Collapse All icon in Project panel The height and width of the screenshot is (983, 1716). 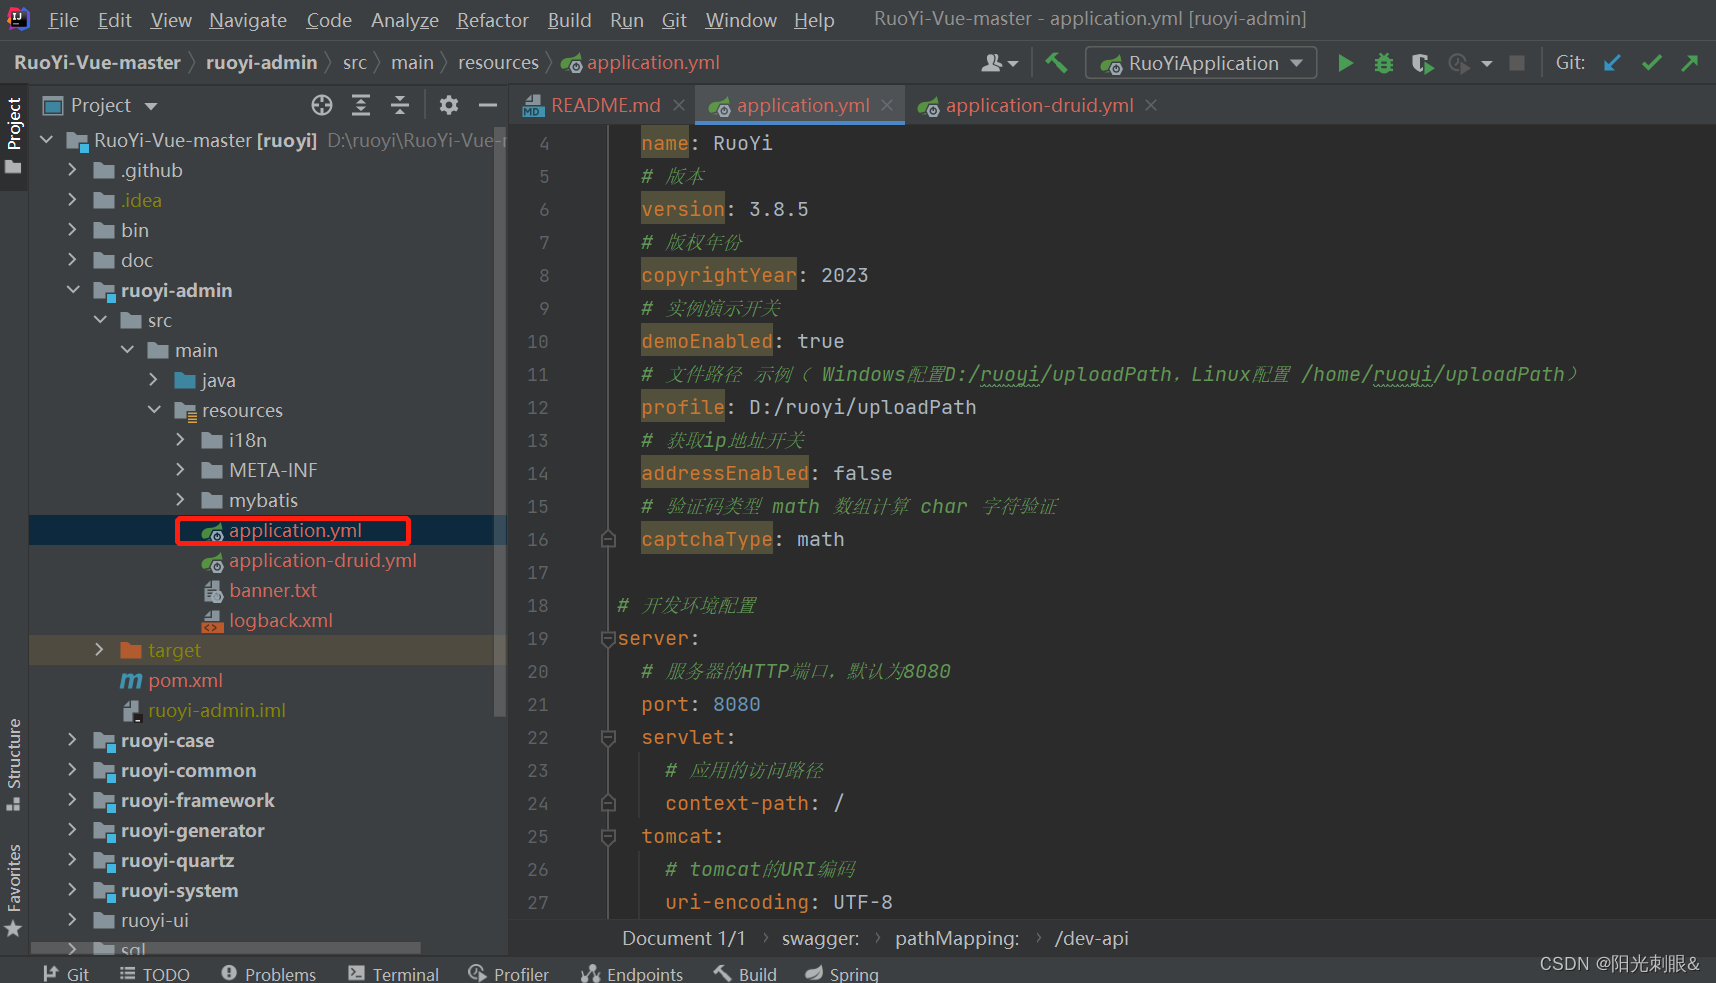(399, 105)
